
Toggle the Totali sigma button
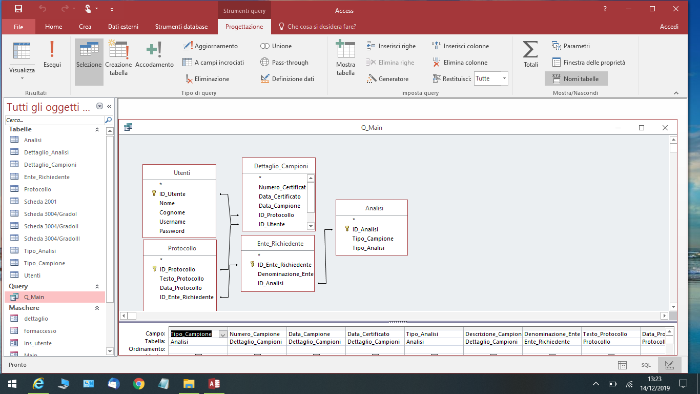530,54
